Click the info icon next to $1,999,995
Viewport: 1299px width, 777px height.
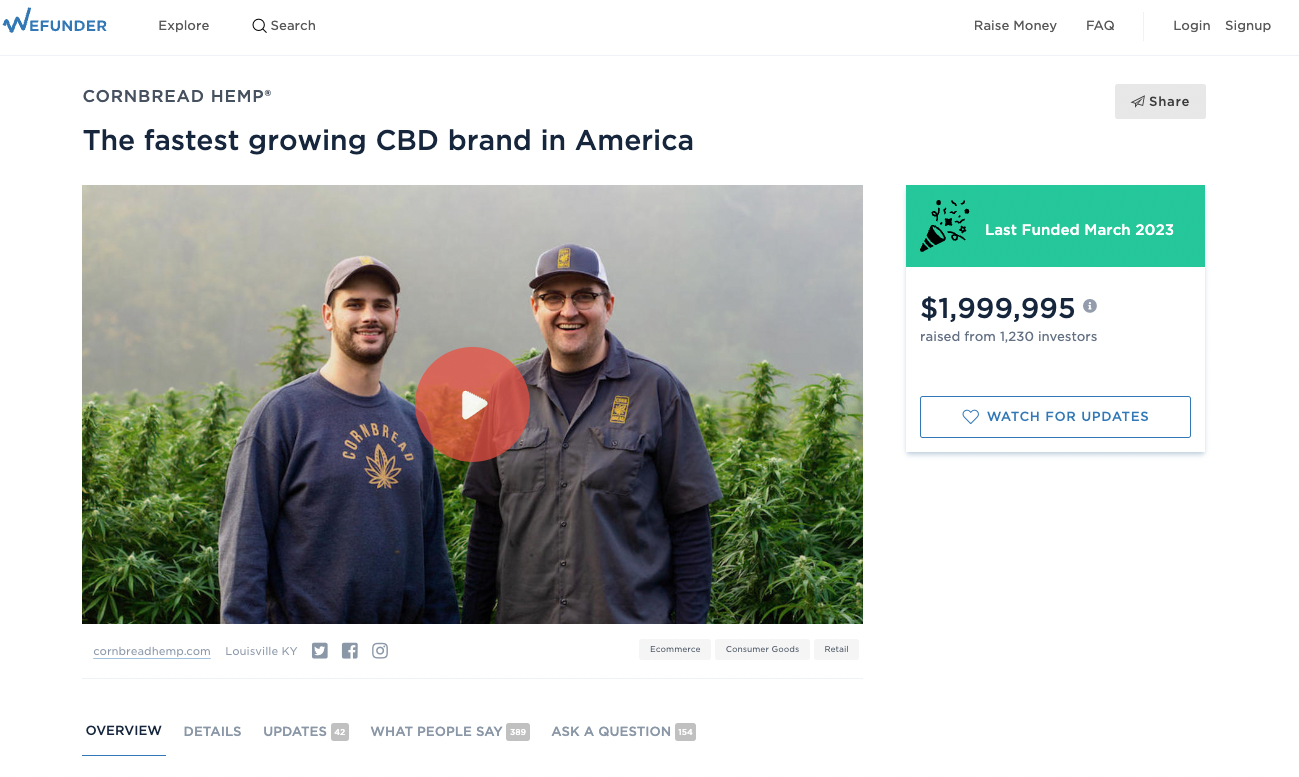click(x=1090, y=306)
